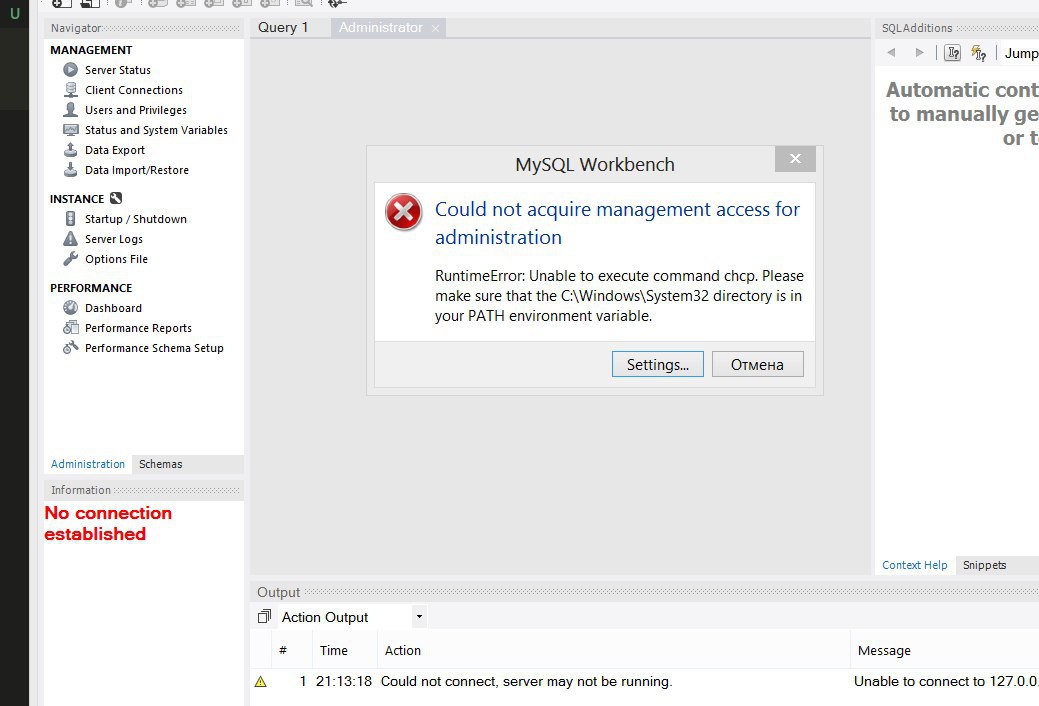Go back in SQLAdditions help
The width and height of the screenshot is (1039, 706).
pos(891,52)
